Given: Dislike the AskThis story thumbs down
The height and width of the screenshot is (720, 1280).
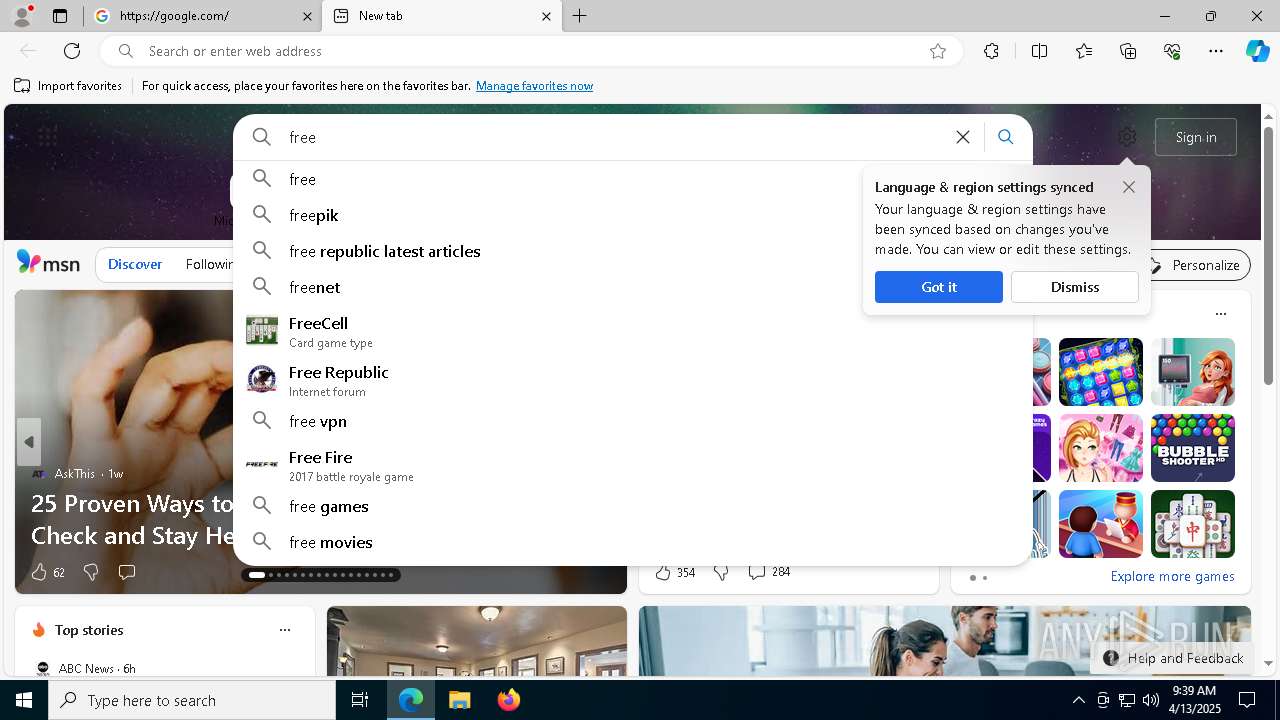Looking at the screenshot, I should tap(91, 572).
